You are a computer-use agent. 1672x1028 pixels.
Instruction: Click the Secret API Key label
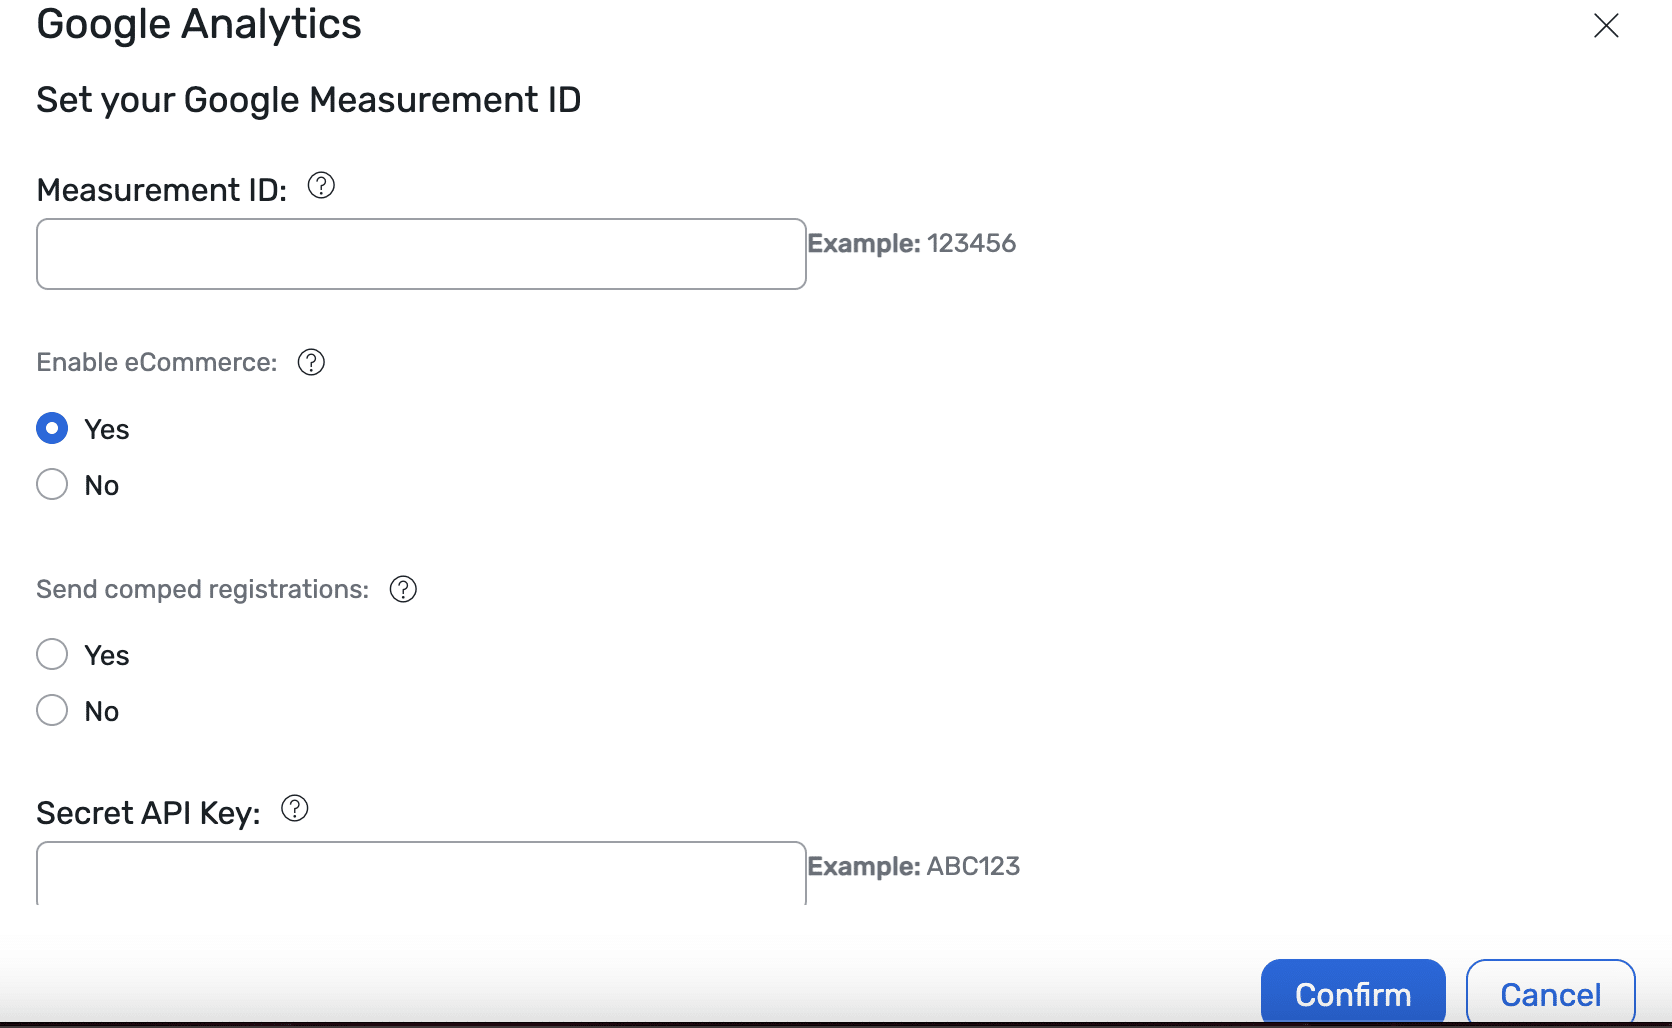tap(147, 812)
